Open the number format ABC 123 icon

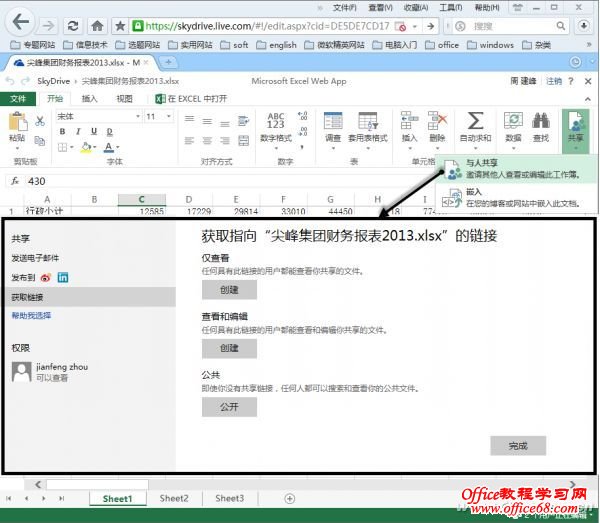[x=276, y=122]
